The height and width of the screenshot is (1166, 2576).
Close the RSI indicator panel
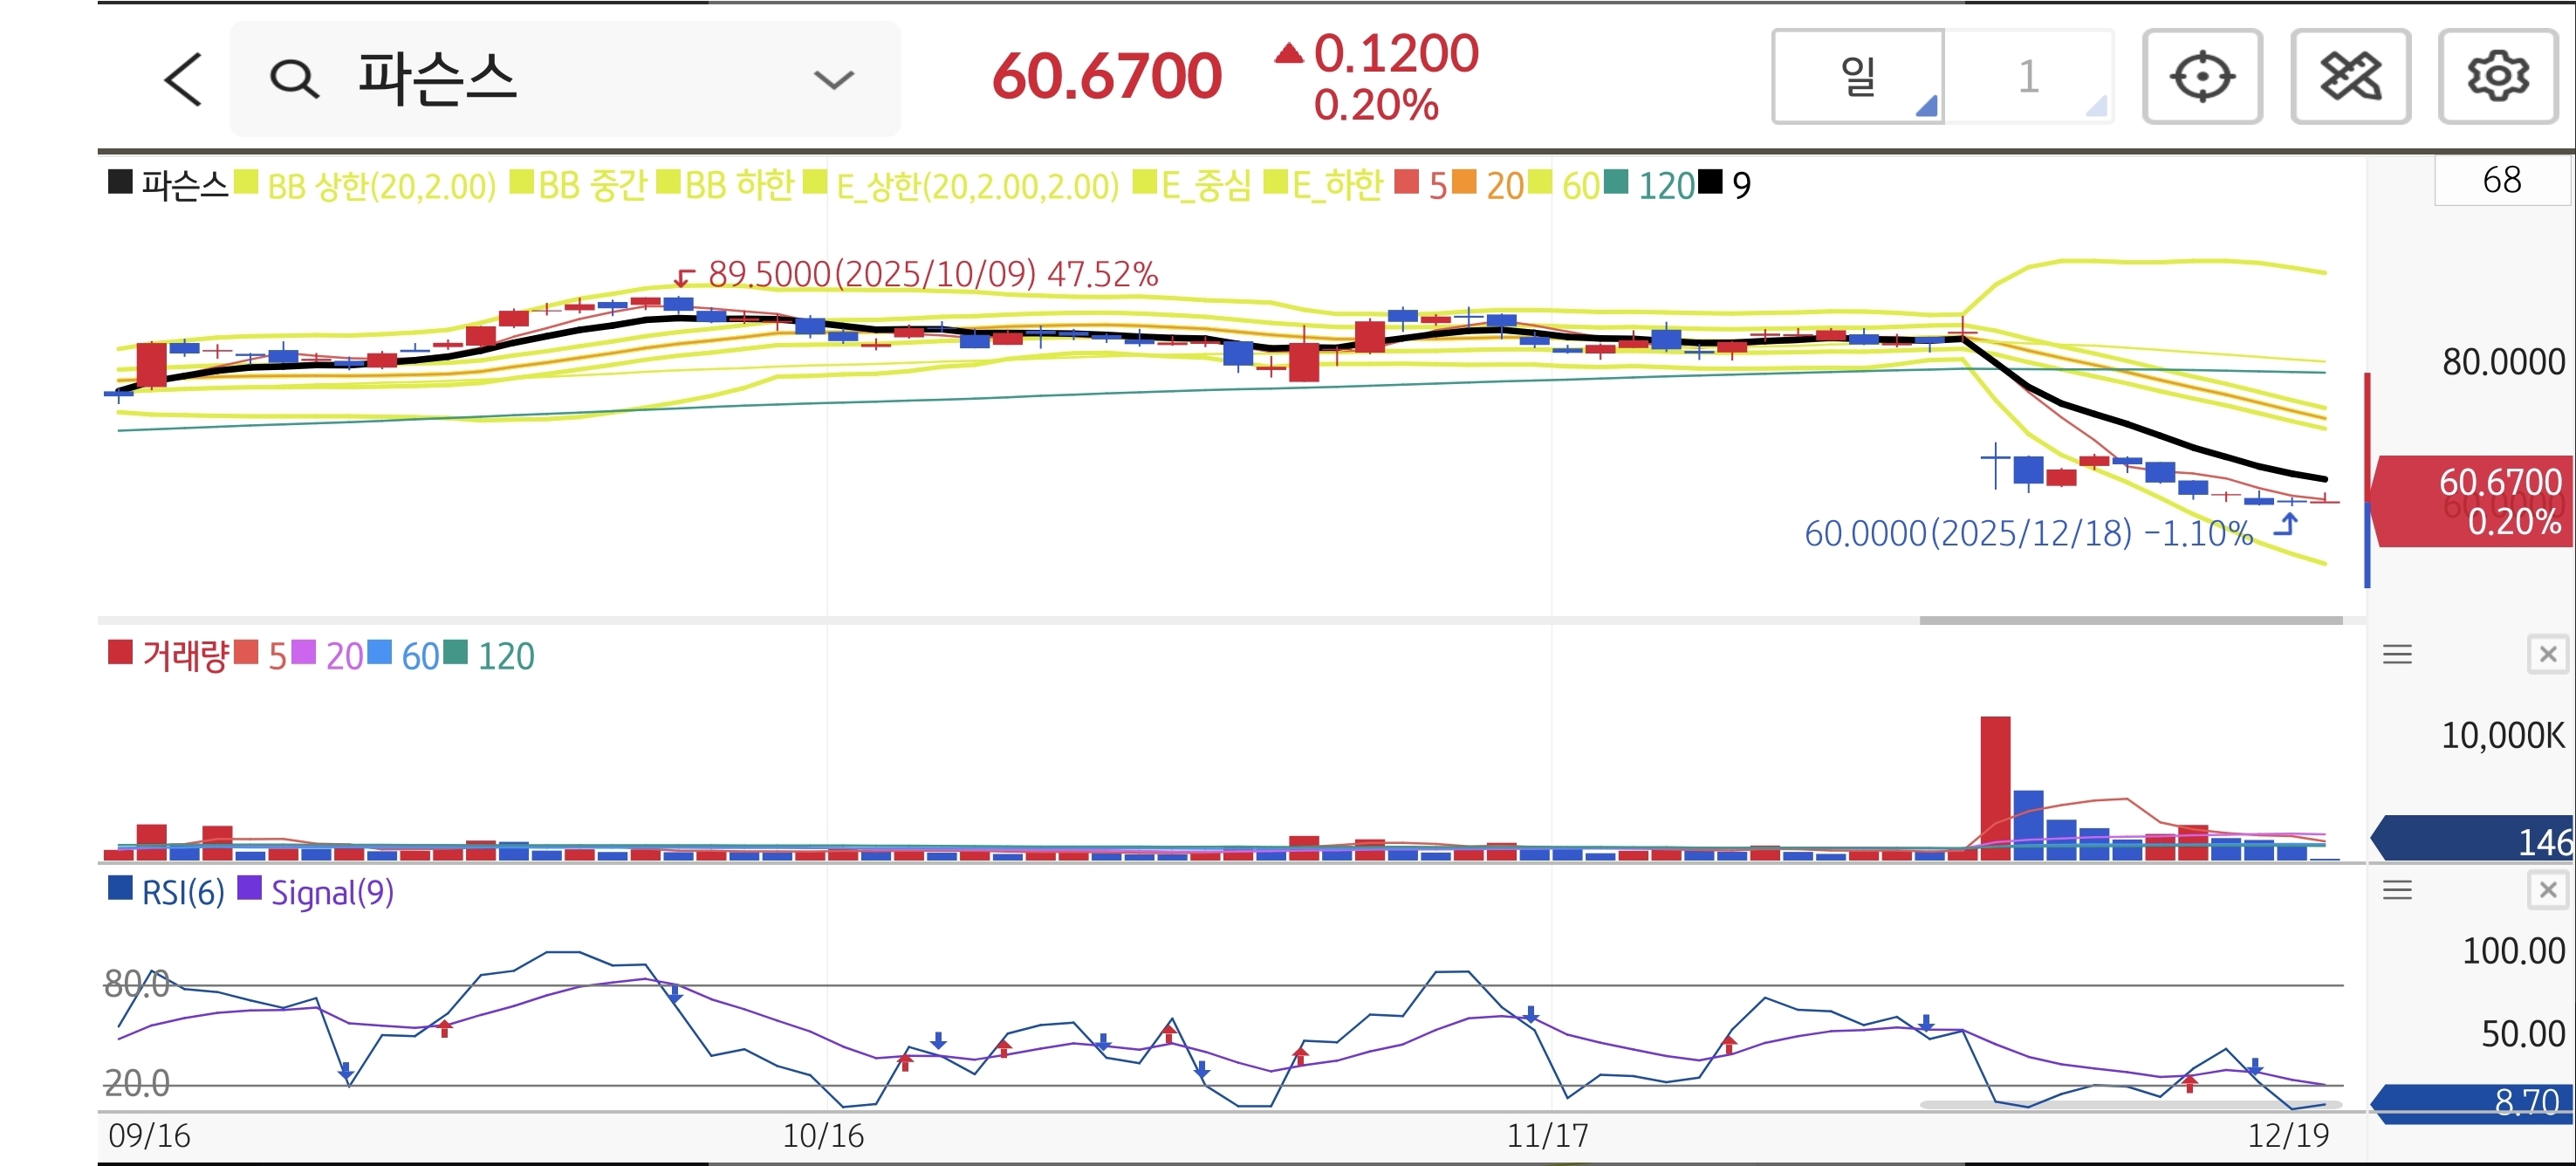click(2547, 890)
